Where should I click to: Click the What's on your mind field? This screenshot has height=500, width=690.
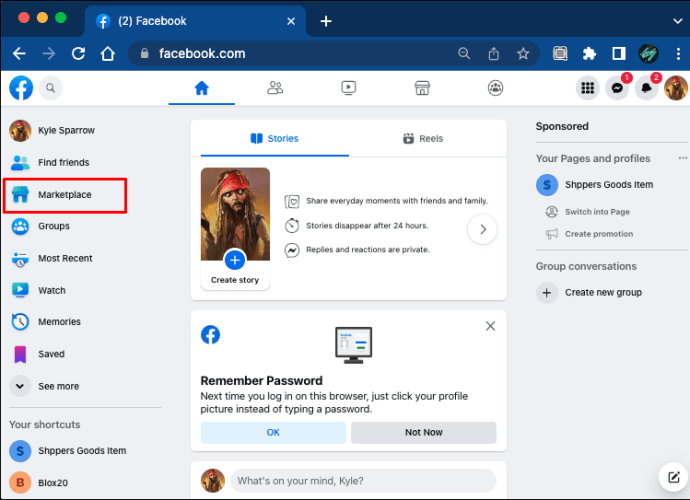[x=363, y=481]
